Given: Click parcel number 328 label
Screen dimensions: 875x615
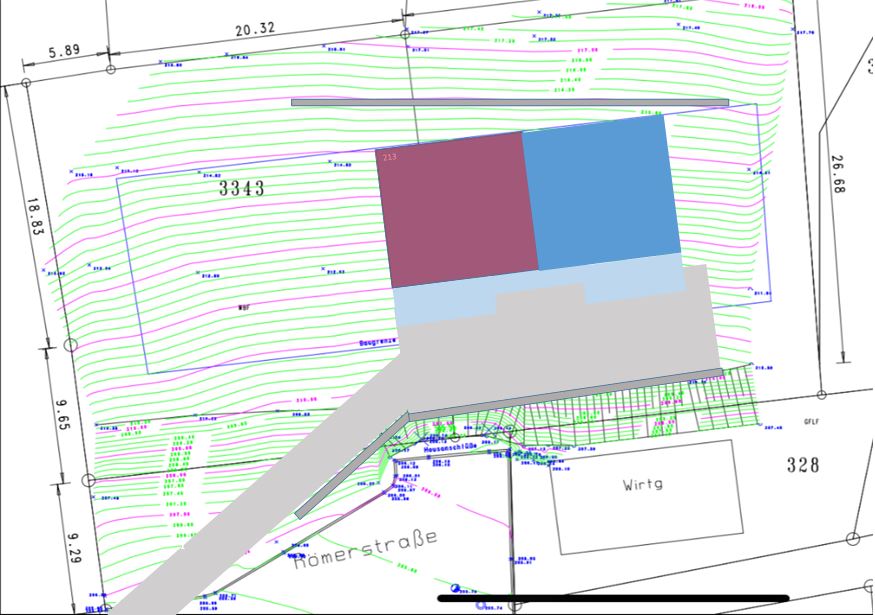Looking at the screenshot, I should point(802,465).
